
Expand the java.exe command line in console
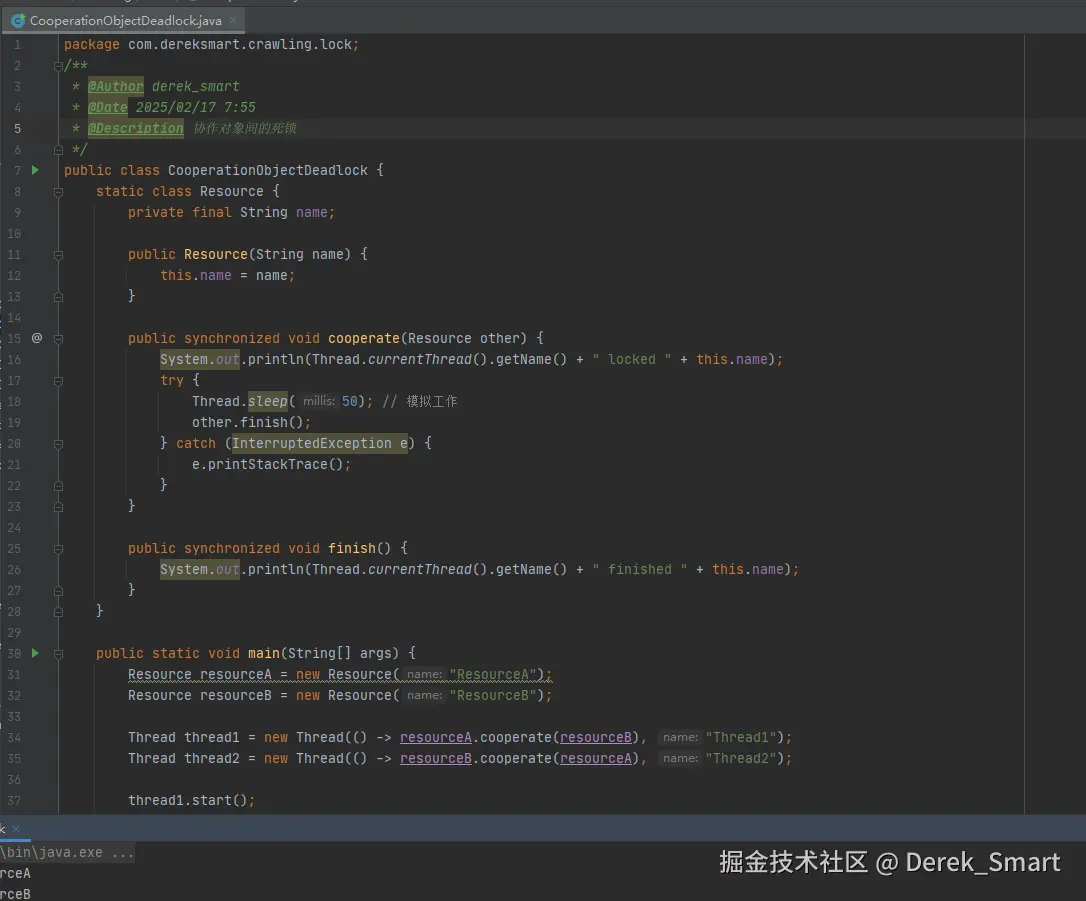[125, 852]
